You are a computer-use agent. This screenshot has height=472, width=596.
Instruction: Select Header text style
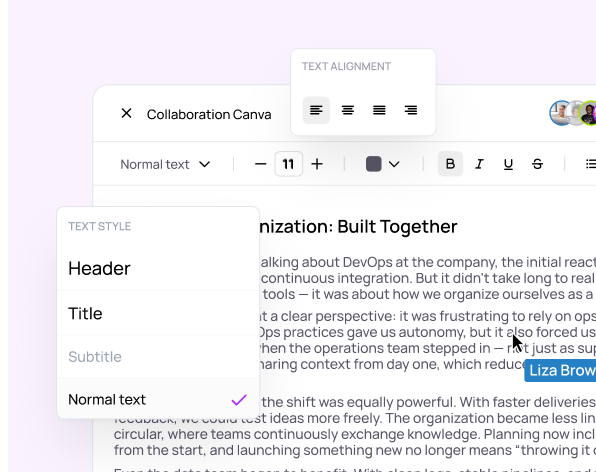tap(158, 268)
